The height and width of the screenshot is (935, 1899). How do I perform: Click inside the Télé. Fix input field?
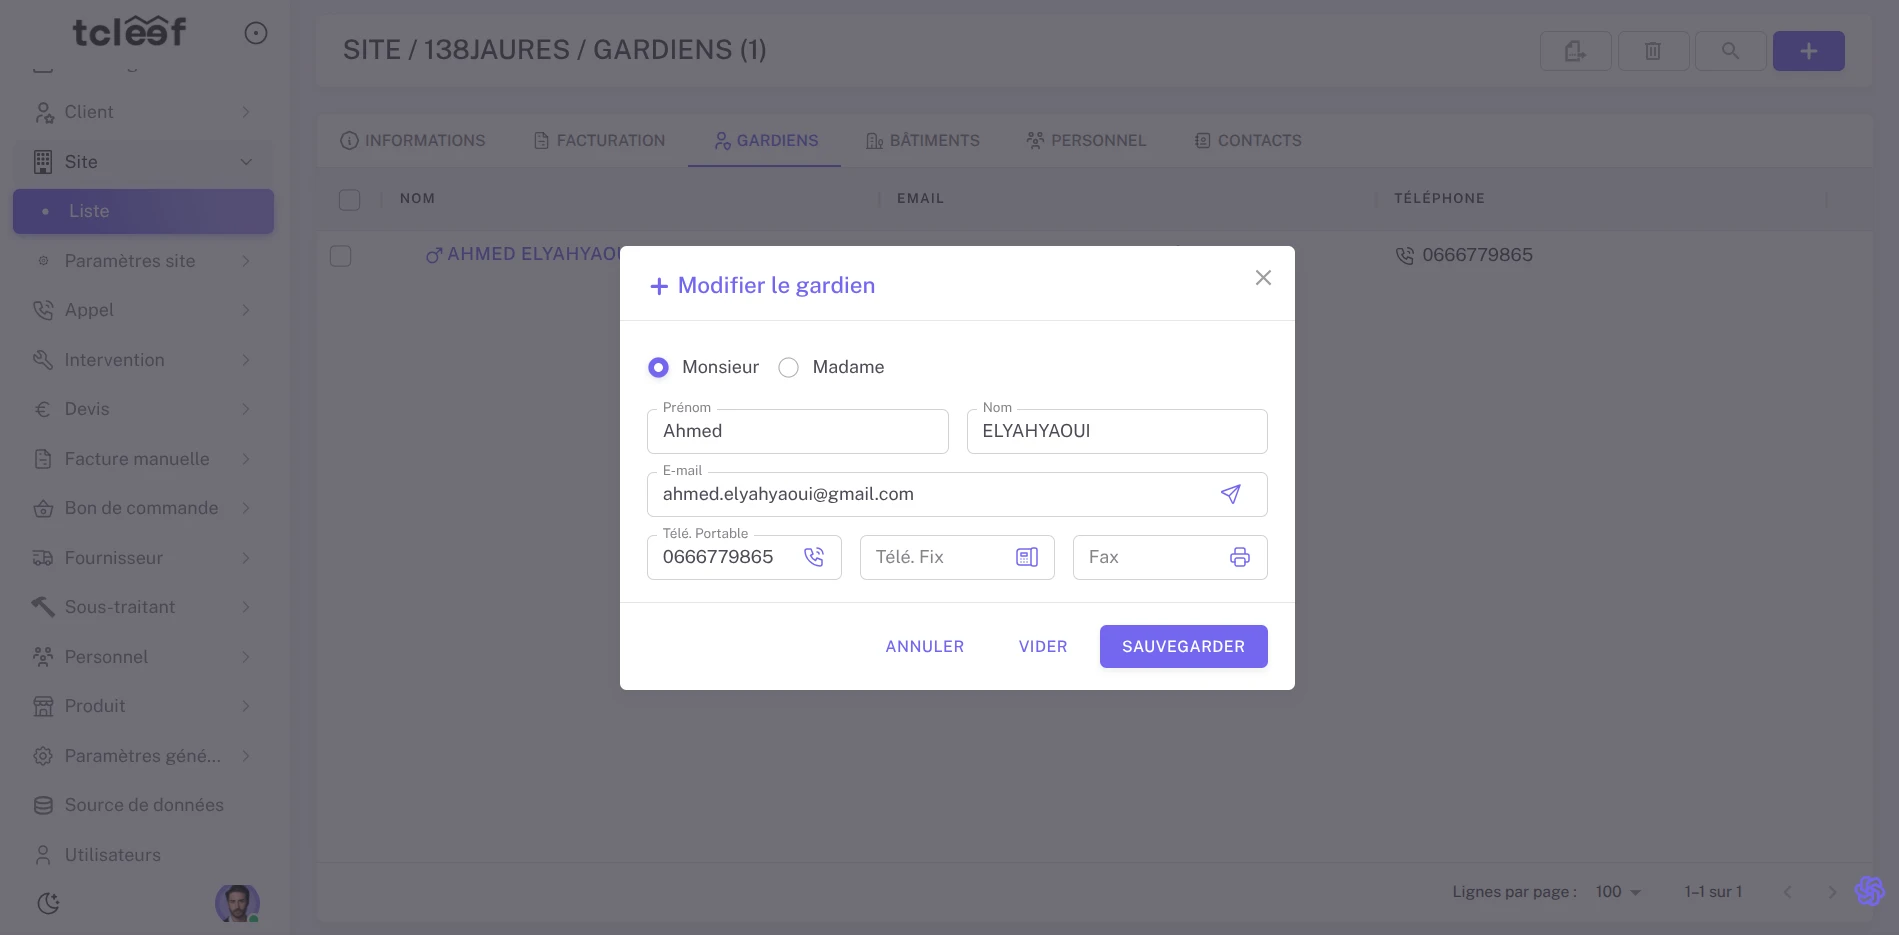[x=940, y=557]
